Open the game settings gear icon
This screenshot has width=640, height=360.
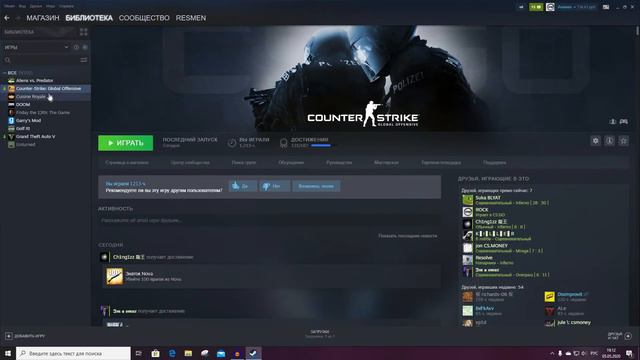[596, 141]
